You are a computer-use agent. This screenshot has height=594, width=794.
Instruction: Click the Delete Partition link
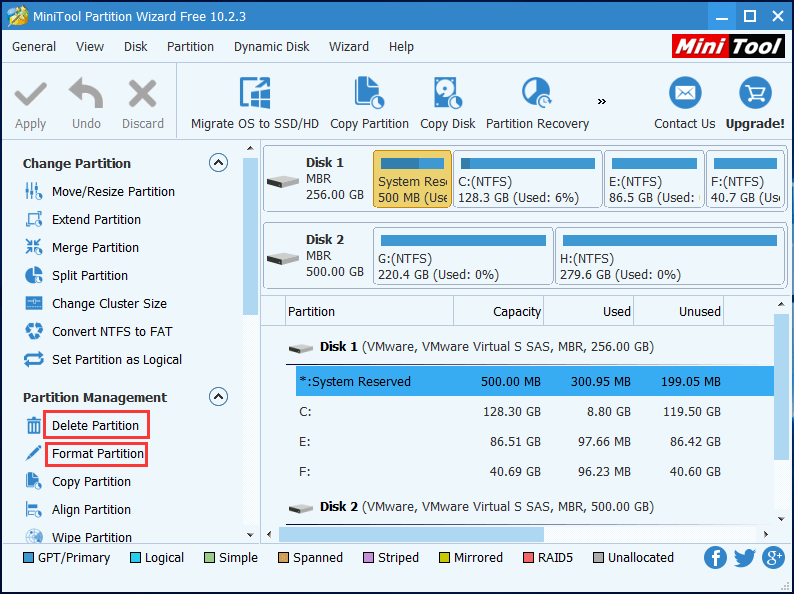point(95,425)
